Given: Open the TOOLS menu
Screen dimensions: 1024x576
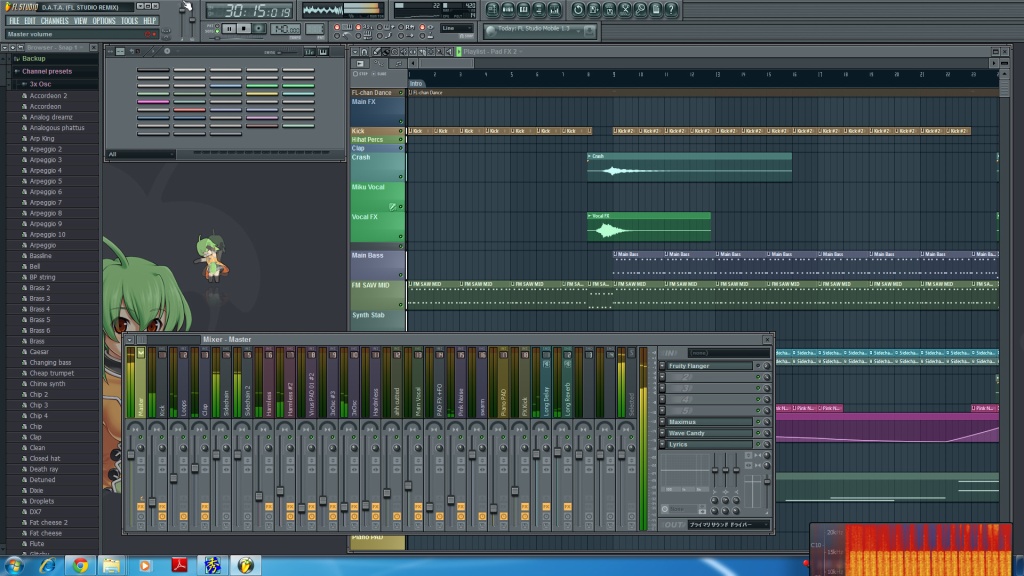Looking at the screenshot, I should (x=129, y=21).
